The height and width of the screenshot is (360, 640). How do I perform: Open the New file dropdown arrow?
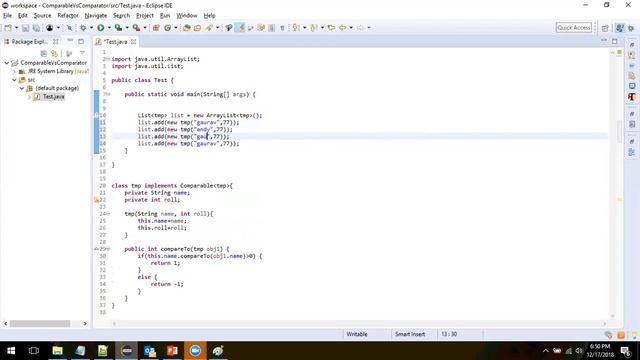(16, 28)
